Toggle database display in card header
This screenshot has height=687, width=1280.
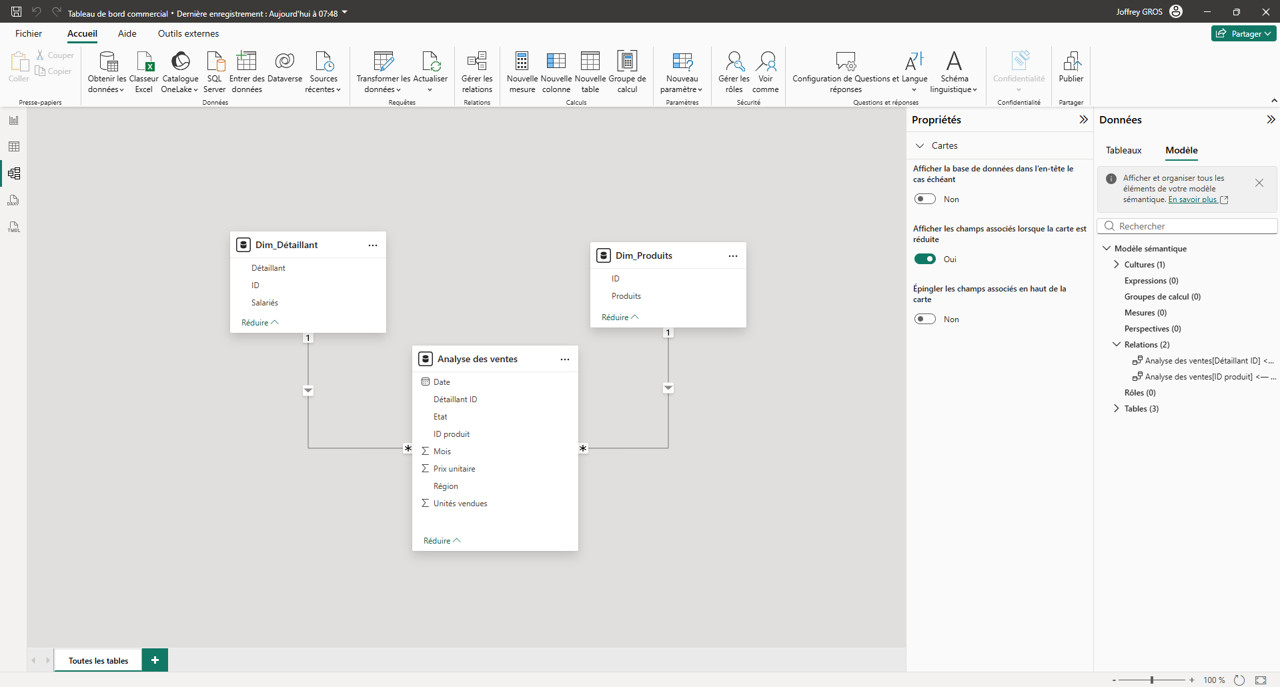[925, 199]
